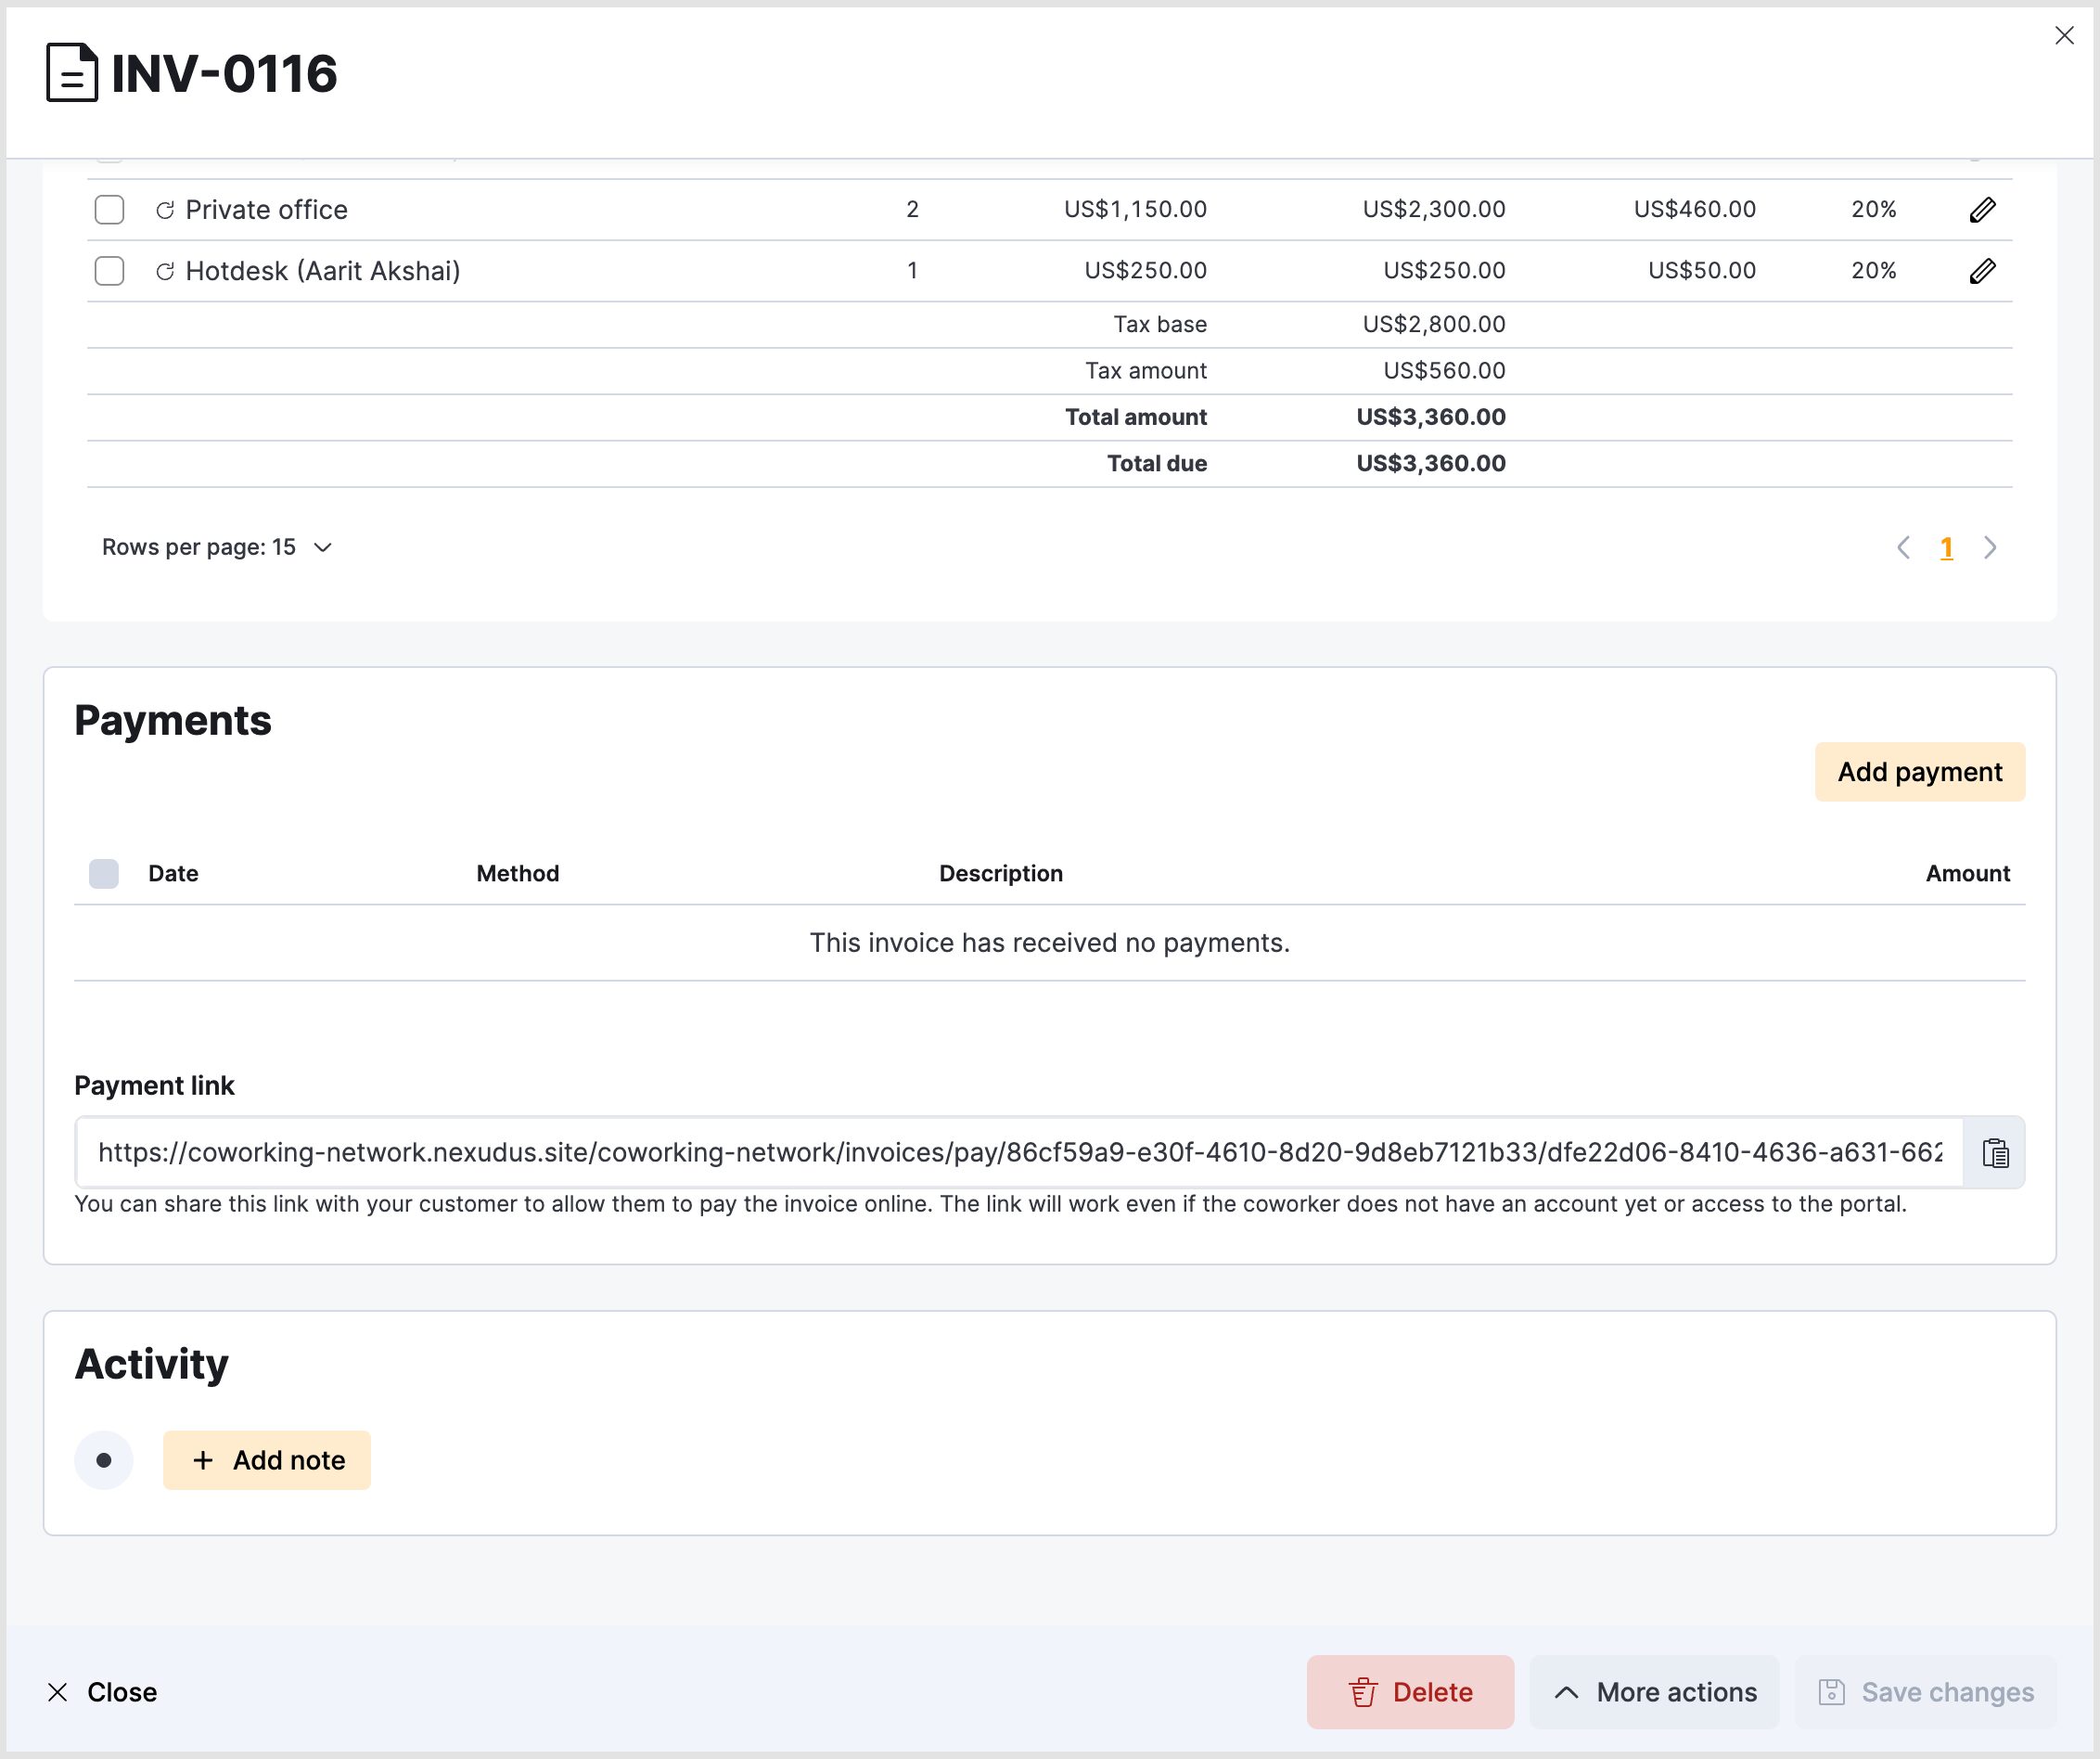
Task: Click into the Payment link field
Action: tap(1019, 1153)
